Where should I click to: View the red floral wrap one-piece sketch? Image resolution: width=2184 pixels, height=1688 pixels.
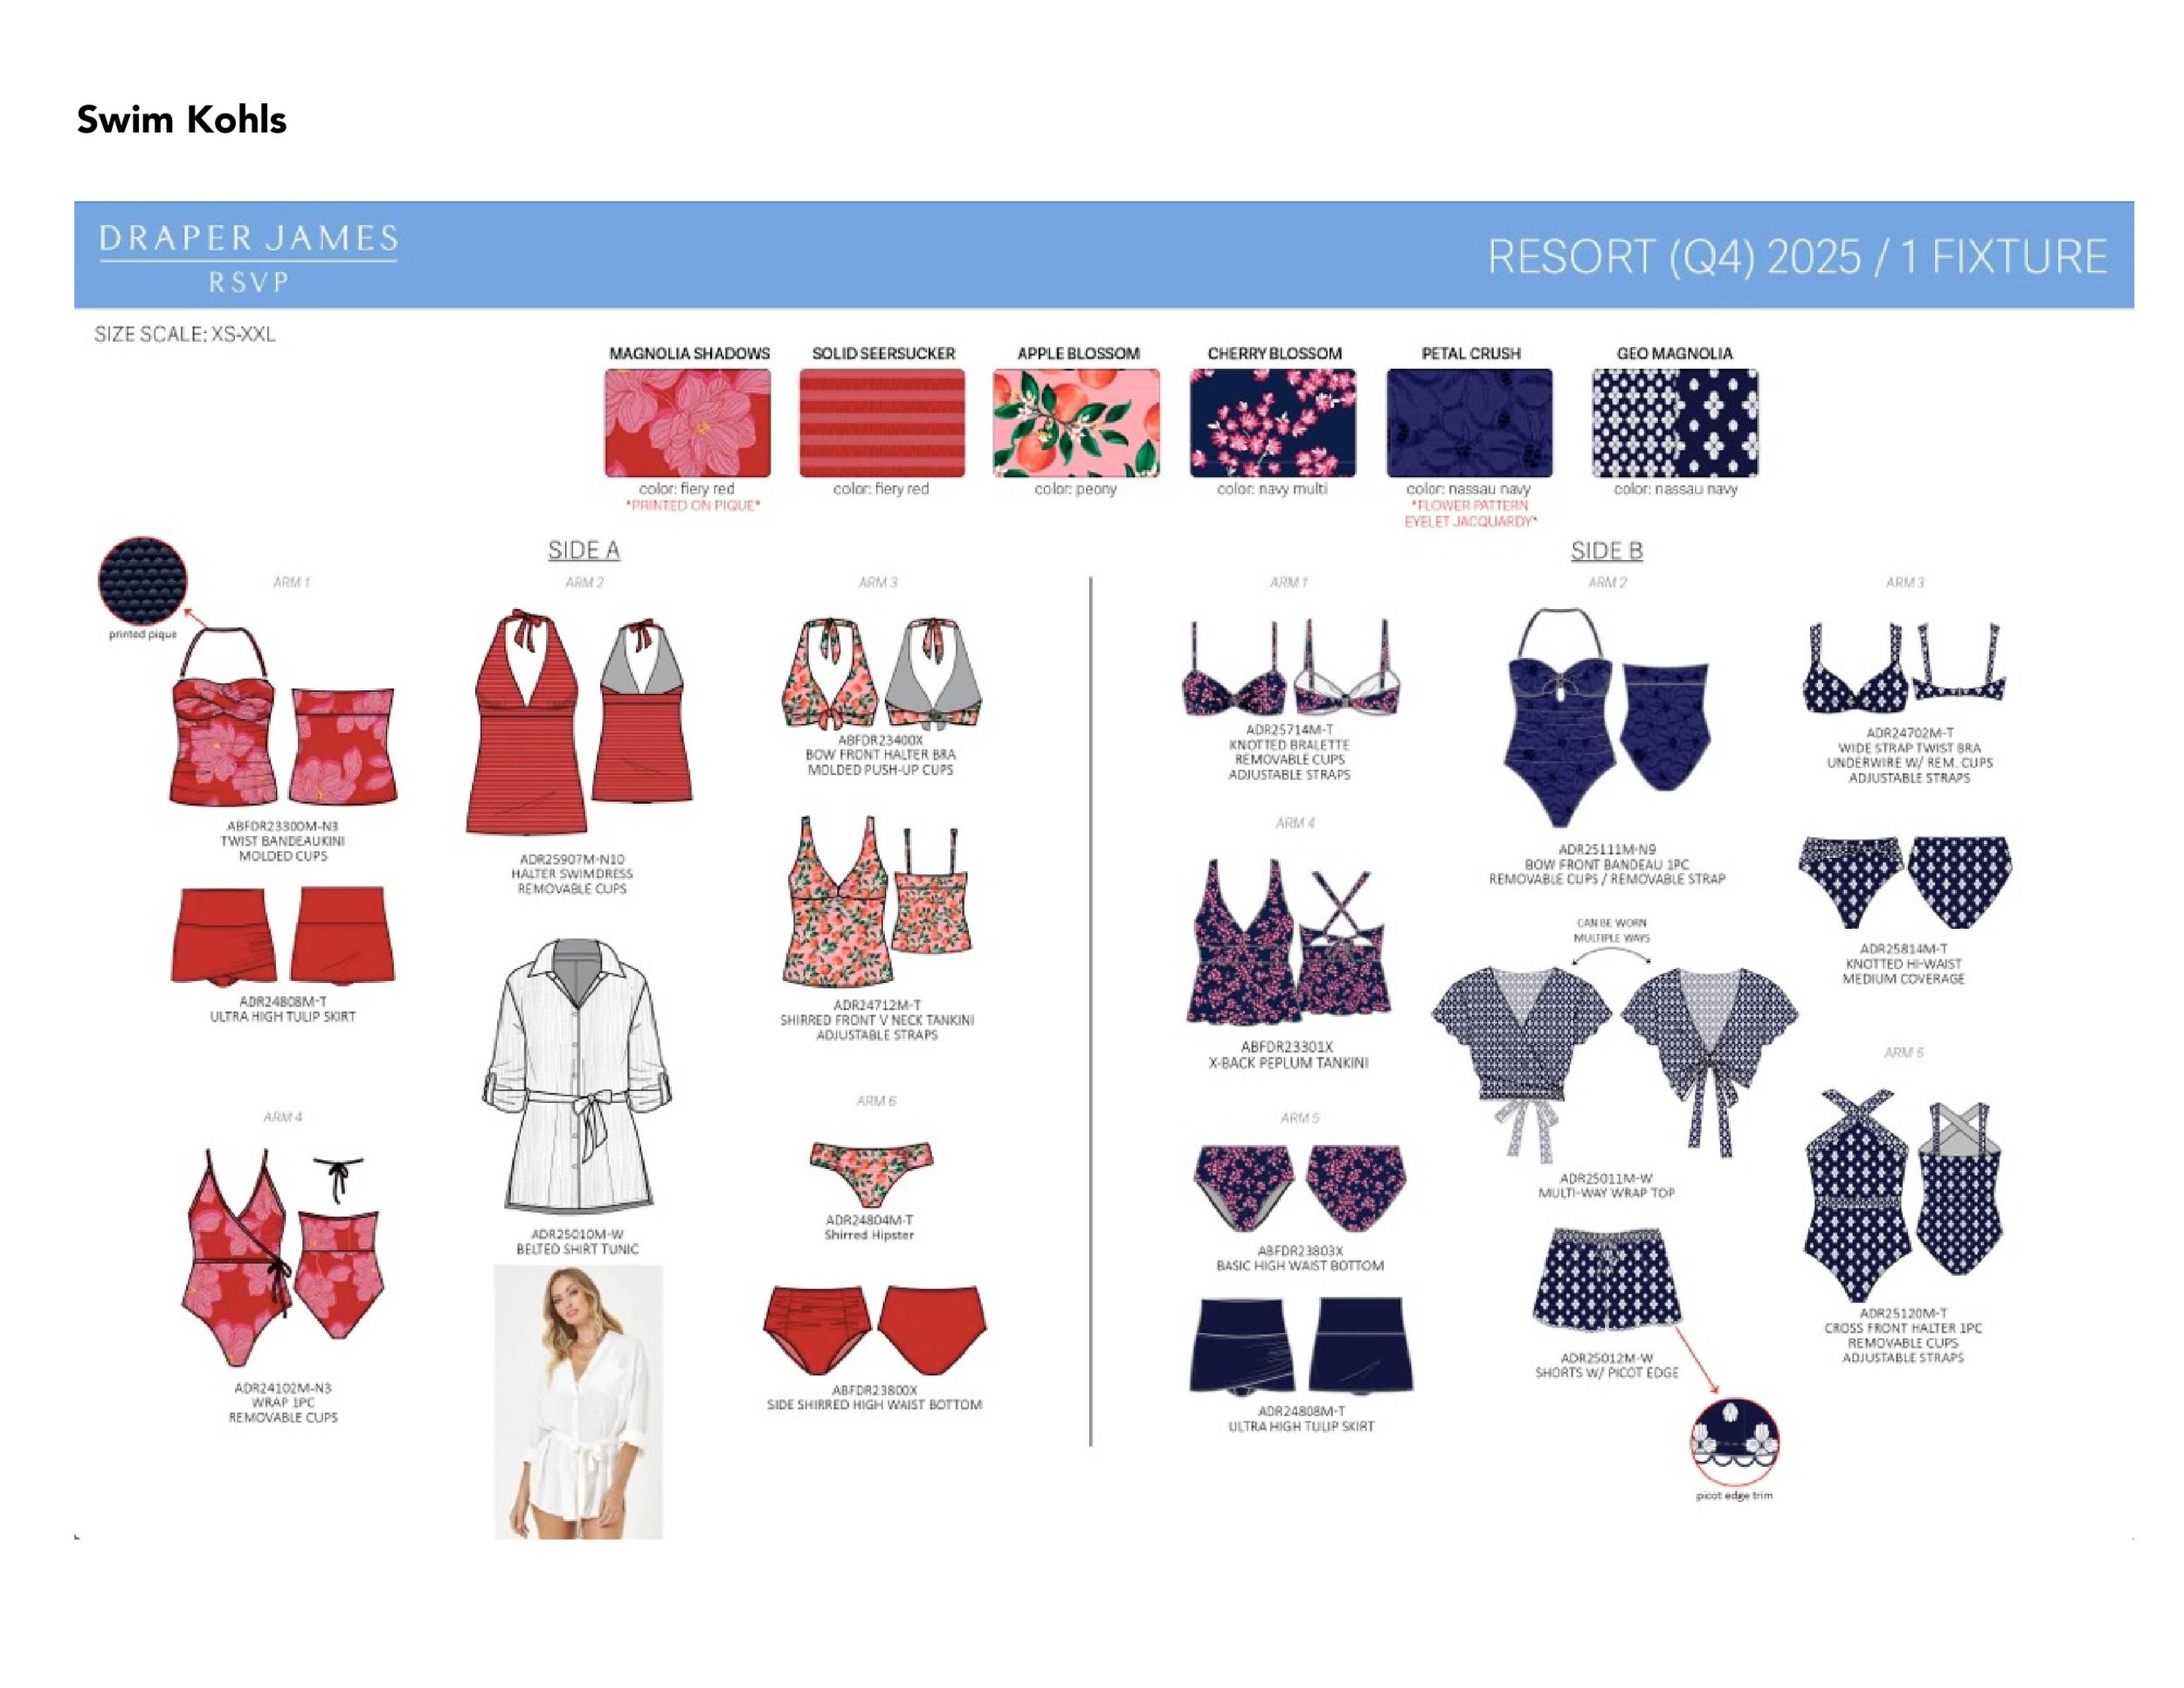[x=283, y=1259]
